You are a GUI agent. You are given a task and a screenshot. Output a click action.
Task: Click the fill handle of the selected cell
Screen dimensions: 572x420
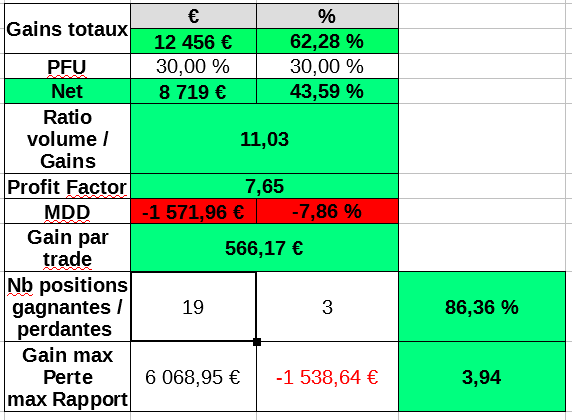point(257,342)
